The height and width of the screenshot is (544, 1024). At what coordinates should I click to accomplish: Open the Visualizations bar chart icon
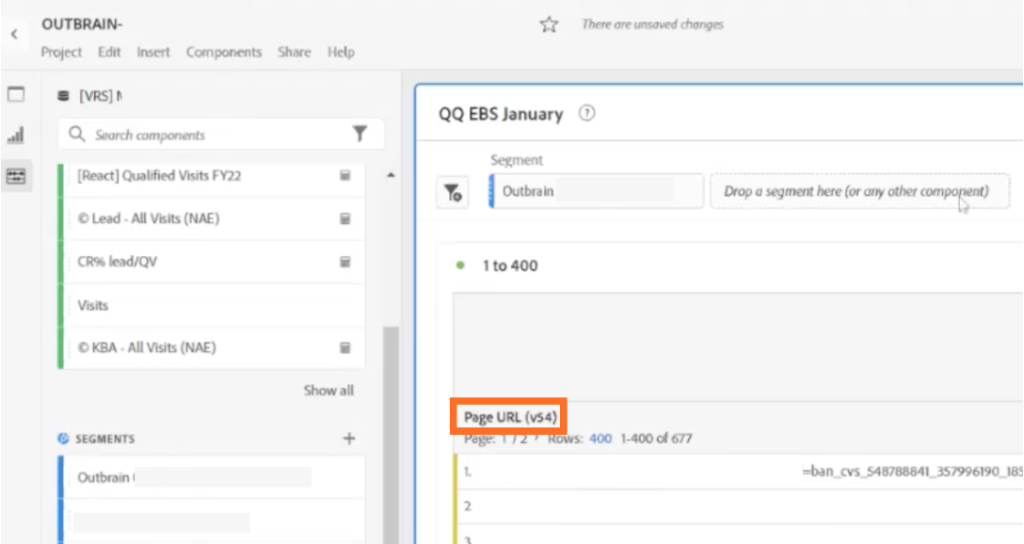15,135
